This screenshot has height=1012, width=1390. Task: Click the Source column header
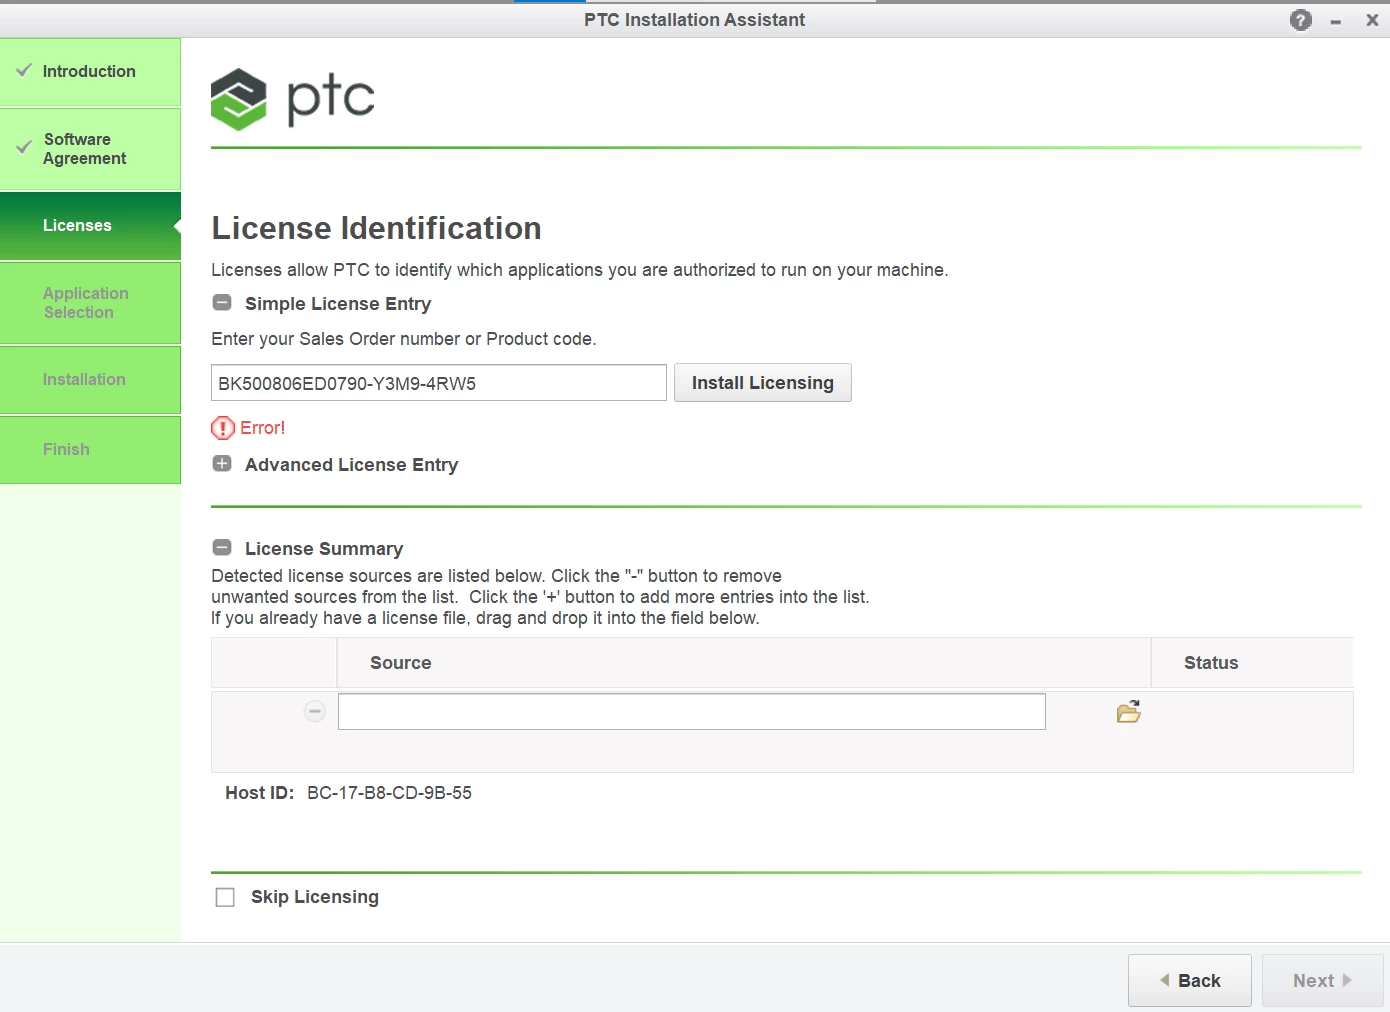(x=744, y=663)
